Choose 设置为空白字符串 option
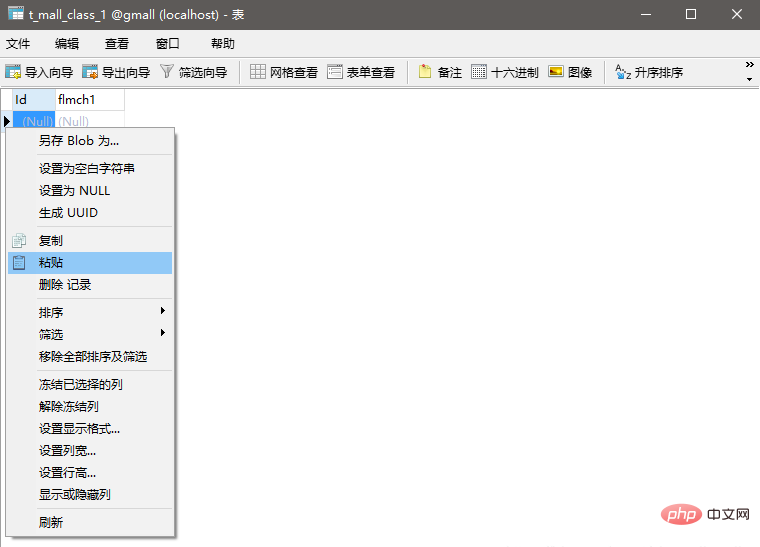The image size is (760, 547). tap(90, 169)
